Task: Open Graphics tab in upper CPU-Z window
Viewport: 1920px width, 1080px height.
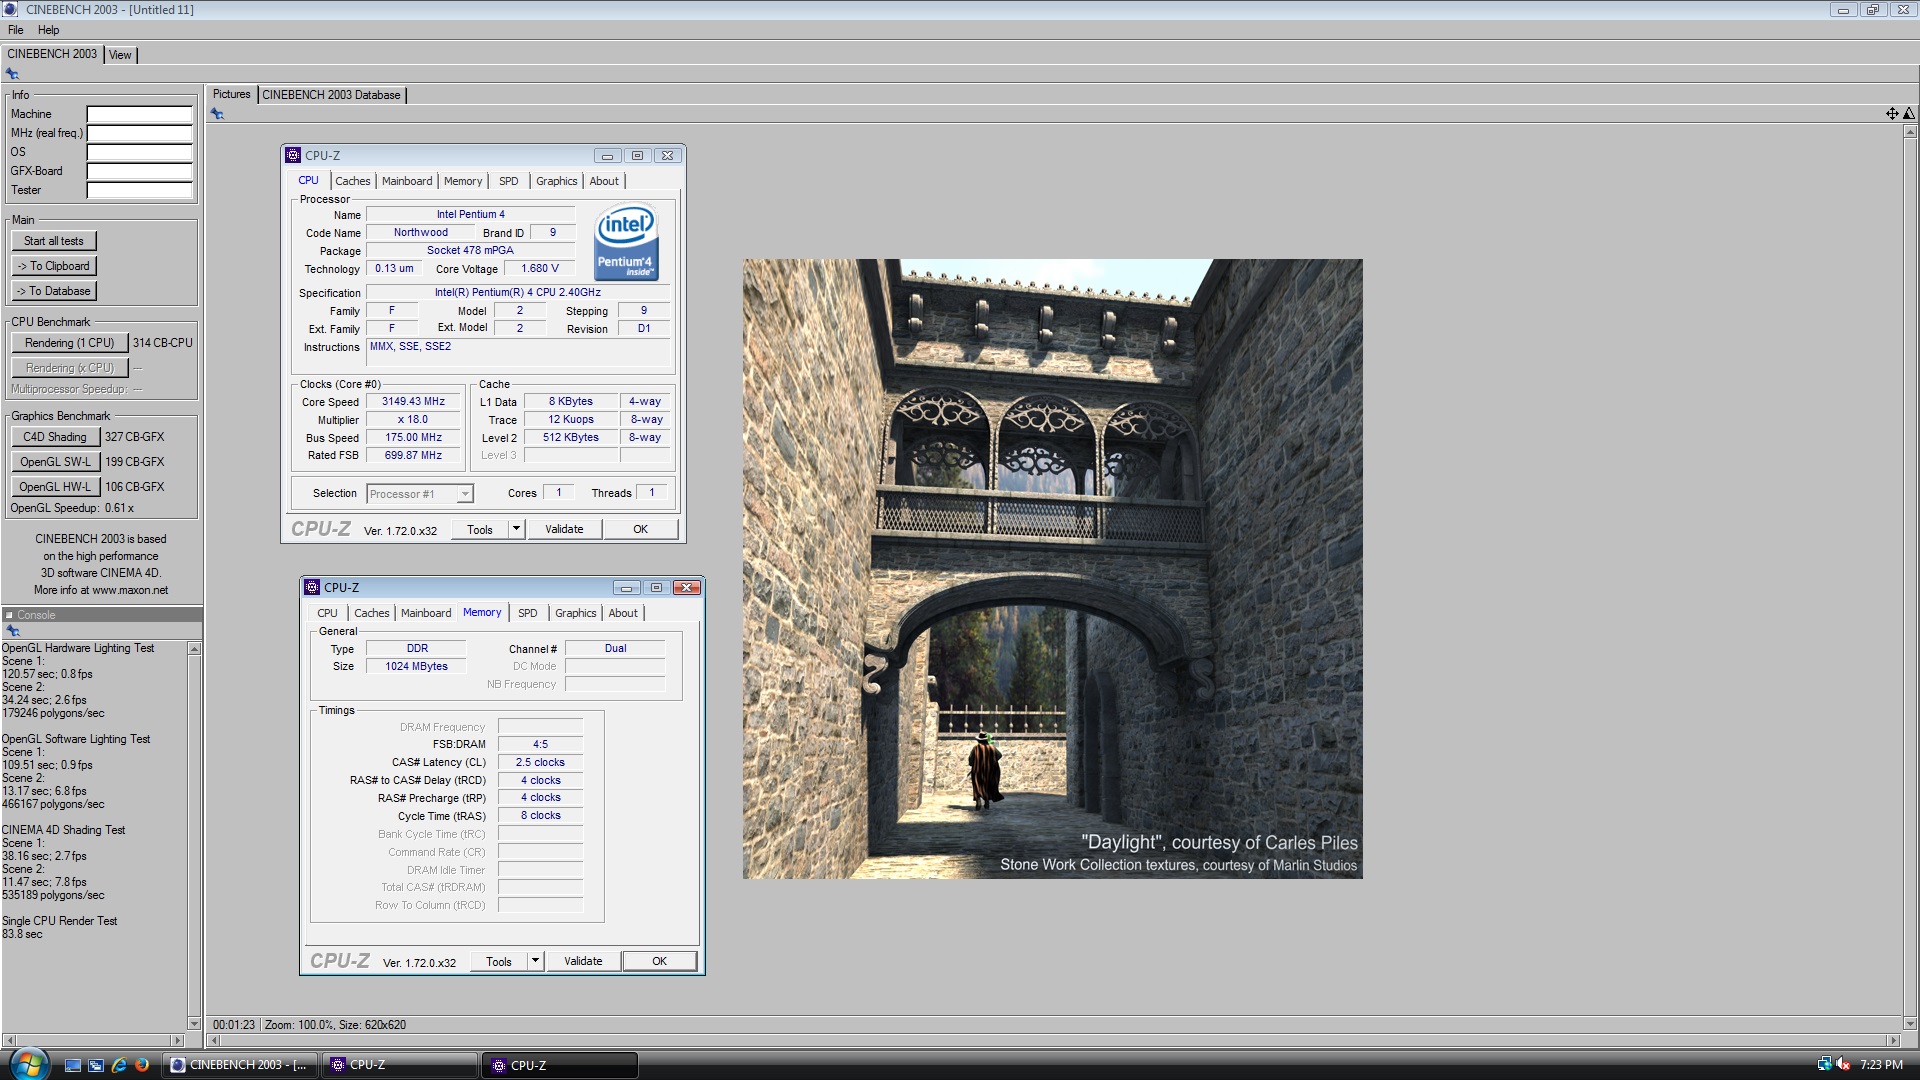Action: point(556,181)
